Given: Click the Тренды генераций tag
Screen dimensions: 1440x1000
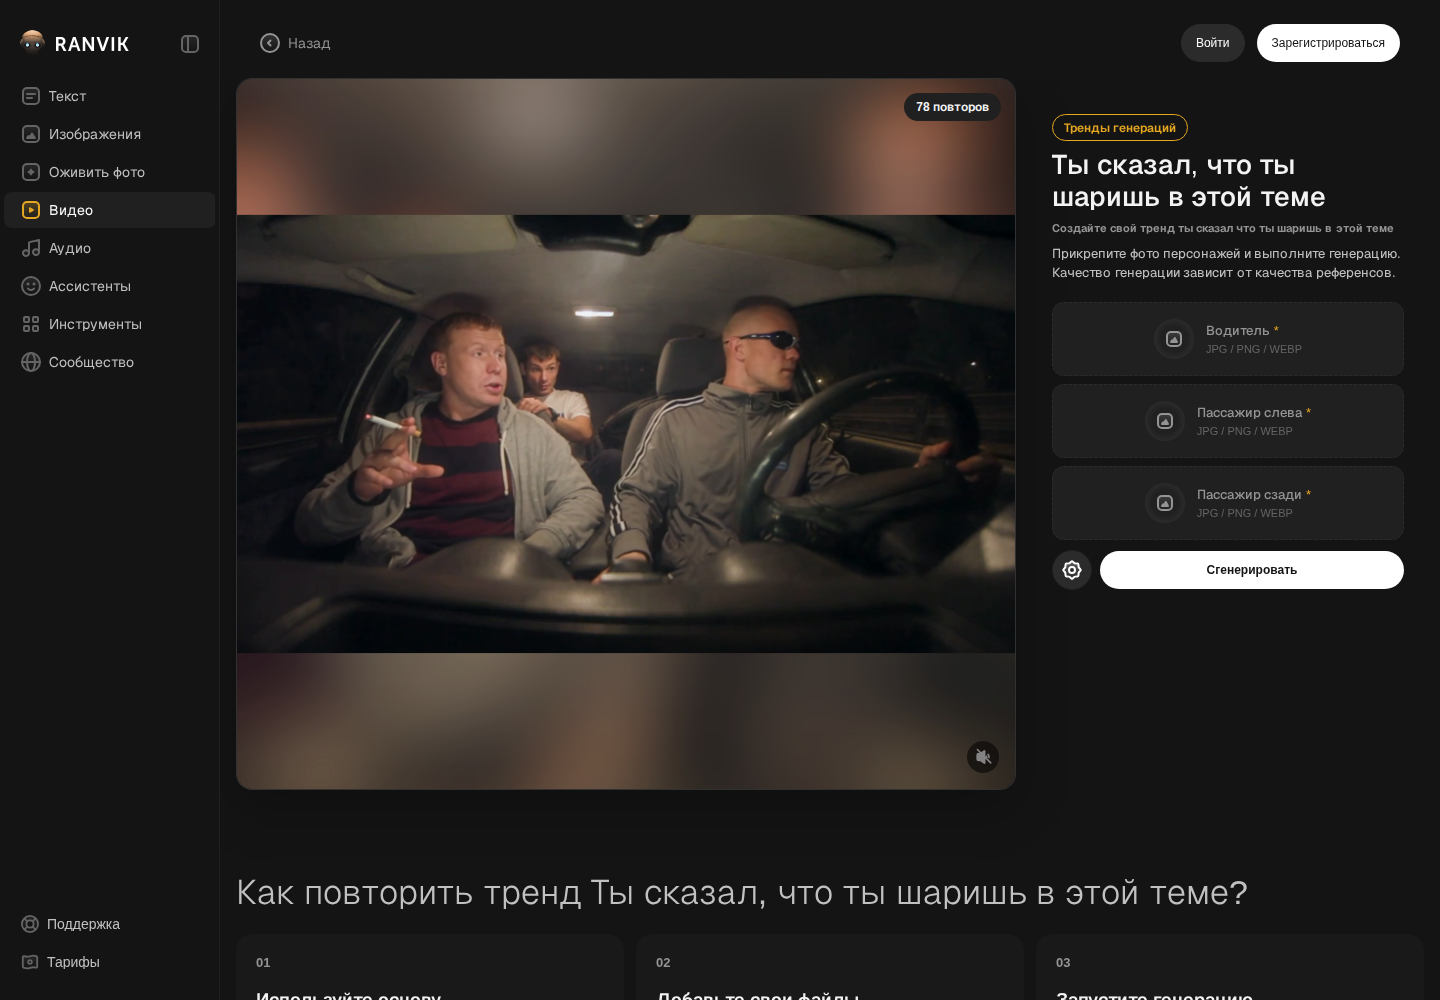Looking at the screenshot, I should click(x=1120, y=128).
